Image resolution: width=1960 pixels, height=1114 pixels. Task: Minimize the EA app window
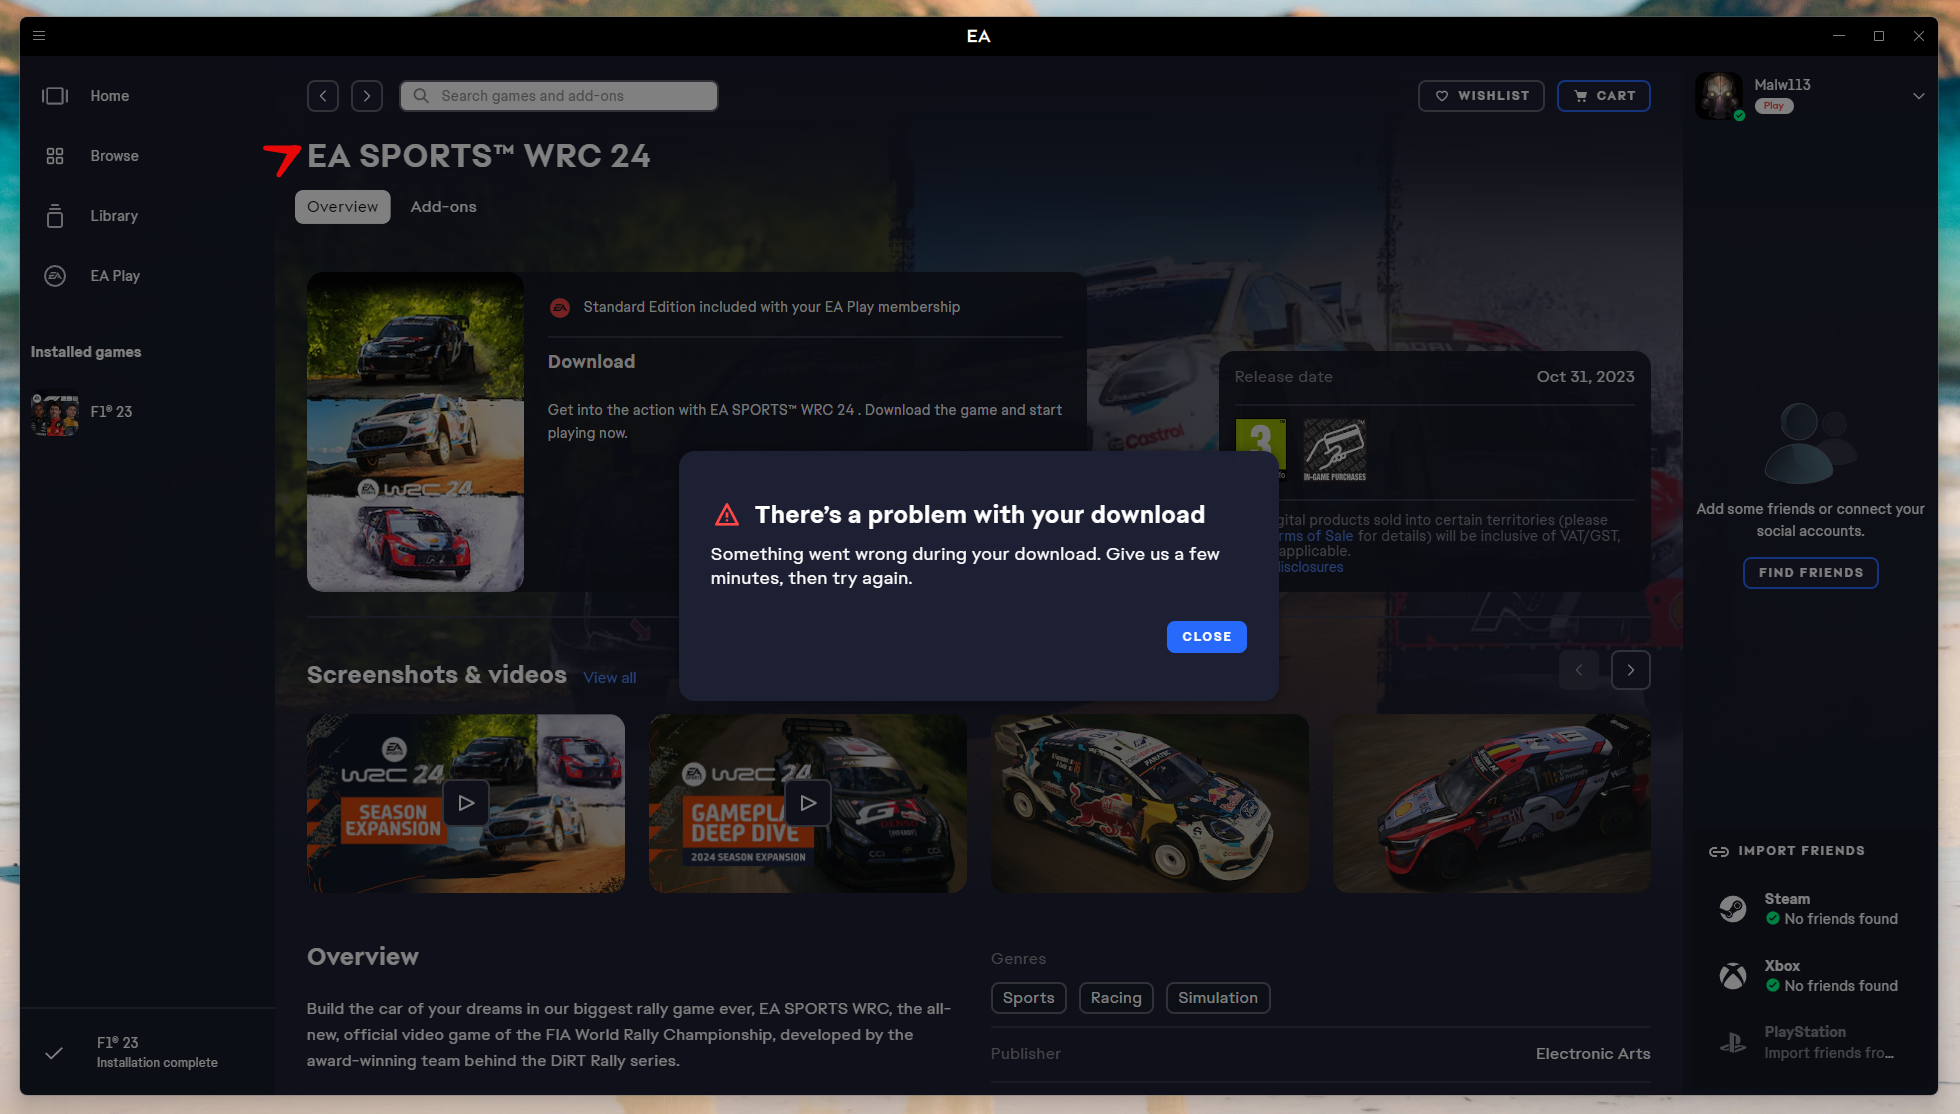point(1838,36)
